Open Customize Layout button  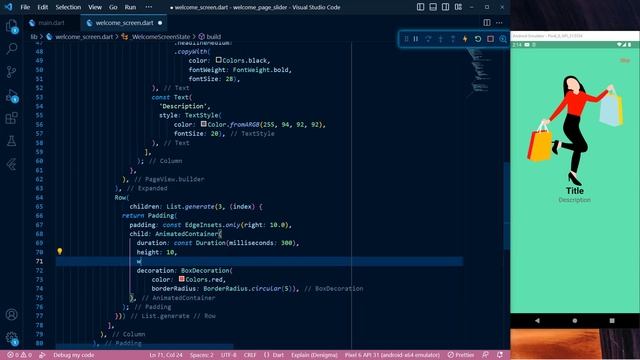tap(458, 7)
